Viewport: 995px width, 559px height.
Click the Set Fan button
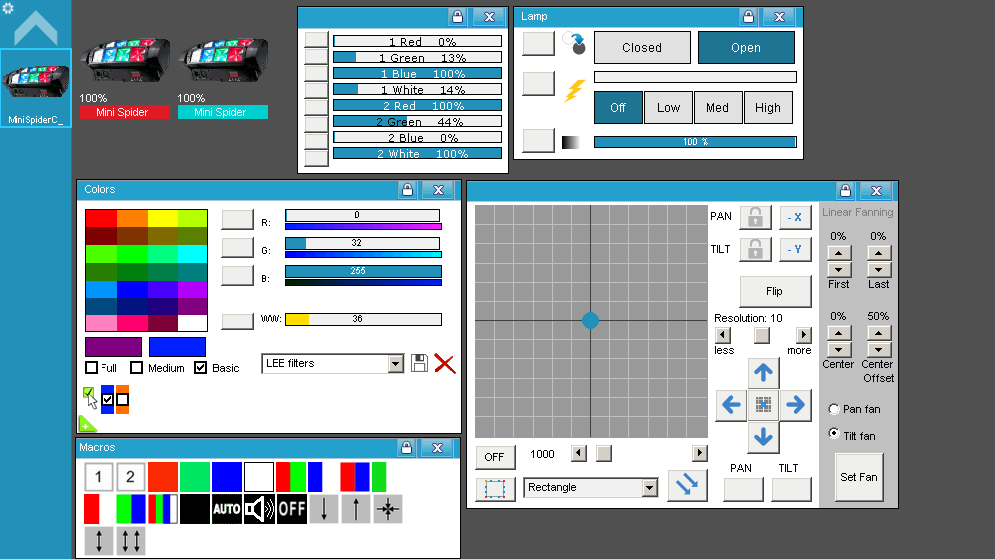tap(859, 477)
